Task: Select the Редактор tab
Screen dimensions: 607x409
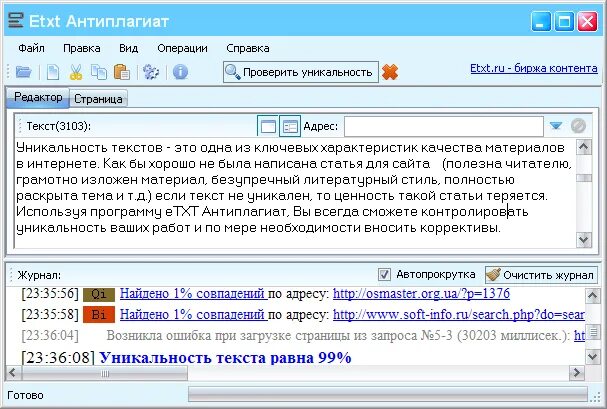Action: coord(38,97)
